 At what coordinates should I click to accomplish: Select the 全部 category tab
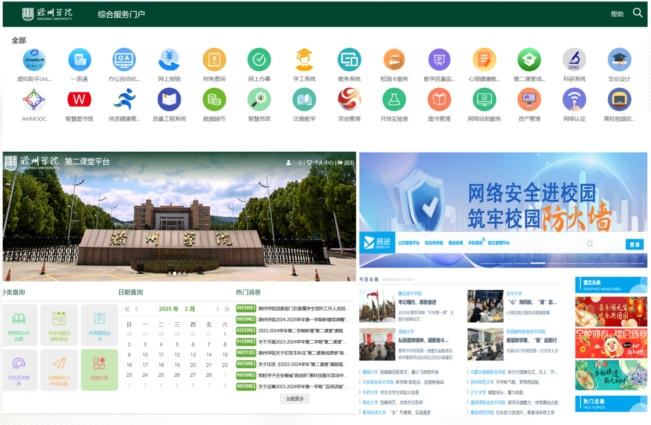coord(19,40)
